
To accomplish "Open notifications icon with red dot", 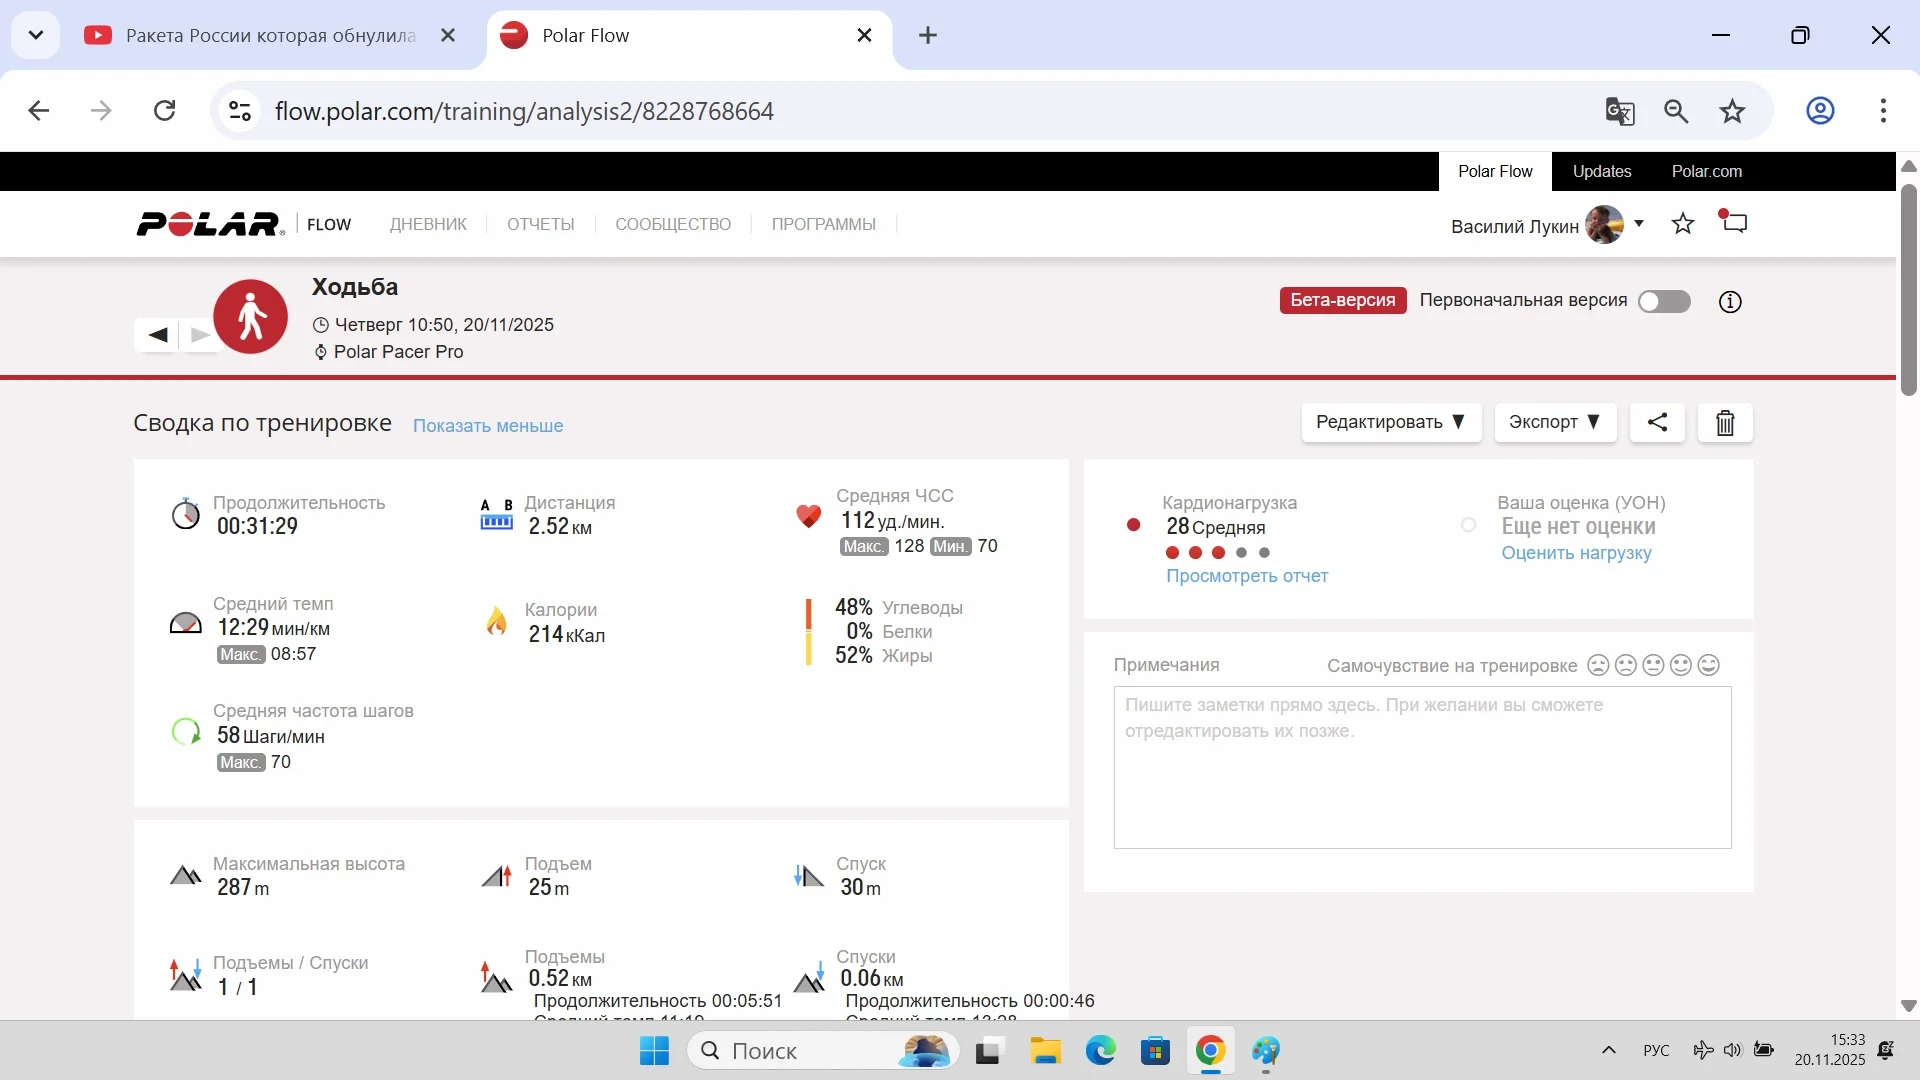I will click(x=1734, y=222).
